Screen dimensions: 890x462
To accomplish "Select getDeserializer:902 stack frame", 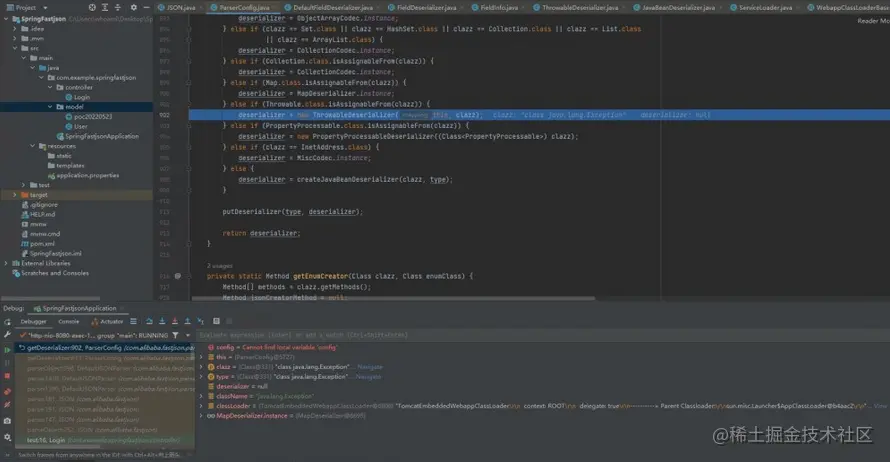I will (104, 347).
